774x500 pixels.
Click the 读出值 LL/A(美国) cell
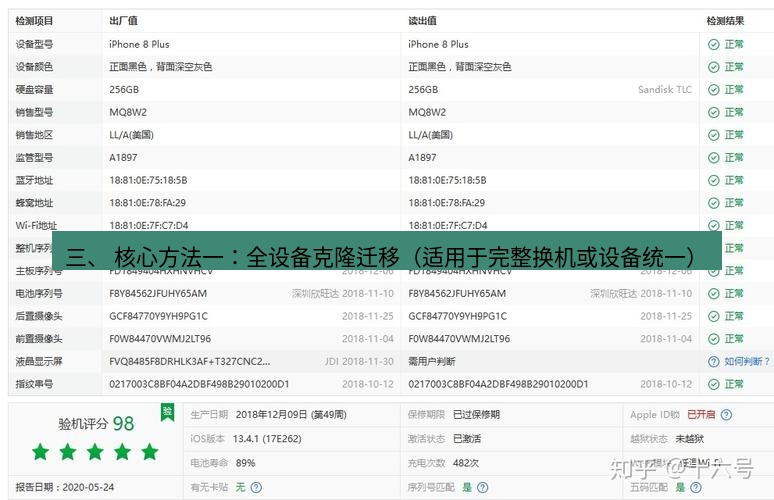[430, 135]
